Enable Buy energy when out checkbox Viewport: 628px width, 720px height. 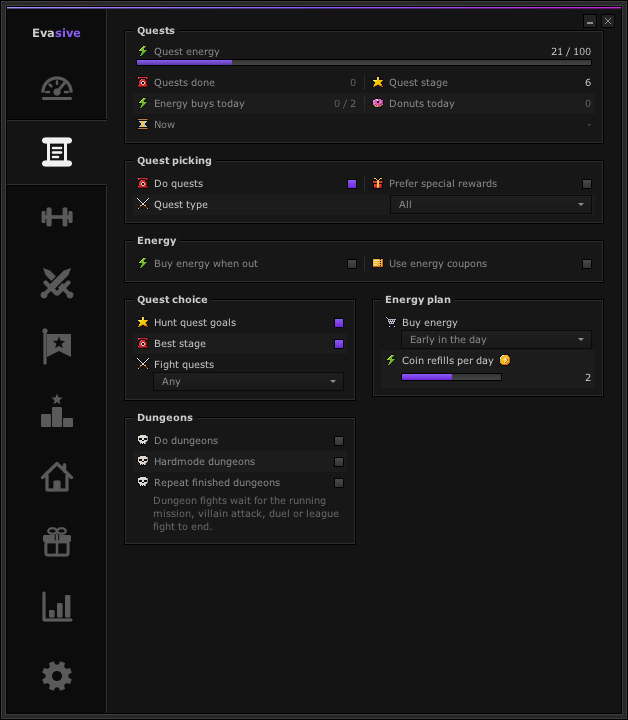(x=352, y=264)
